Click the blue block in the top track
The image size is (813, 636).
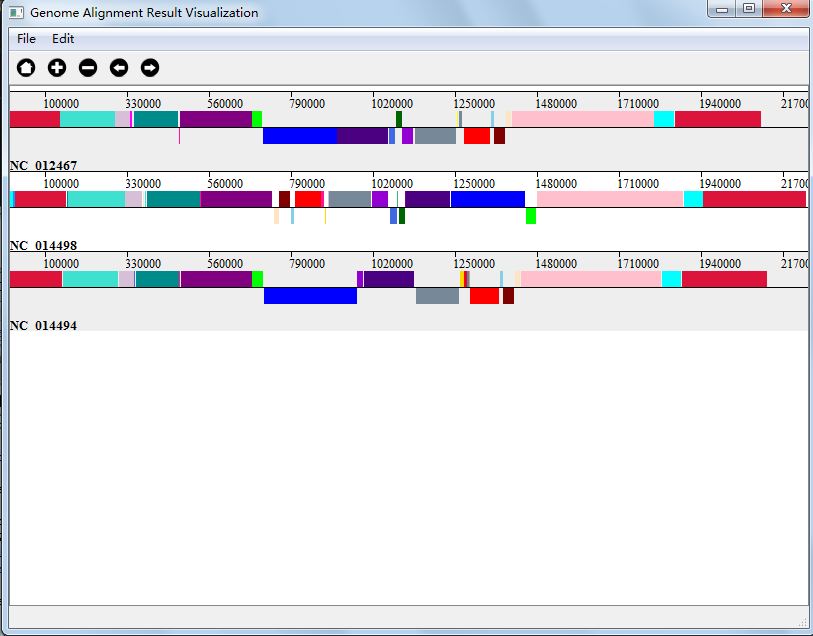coord(300,136)
